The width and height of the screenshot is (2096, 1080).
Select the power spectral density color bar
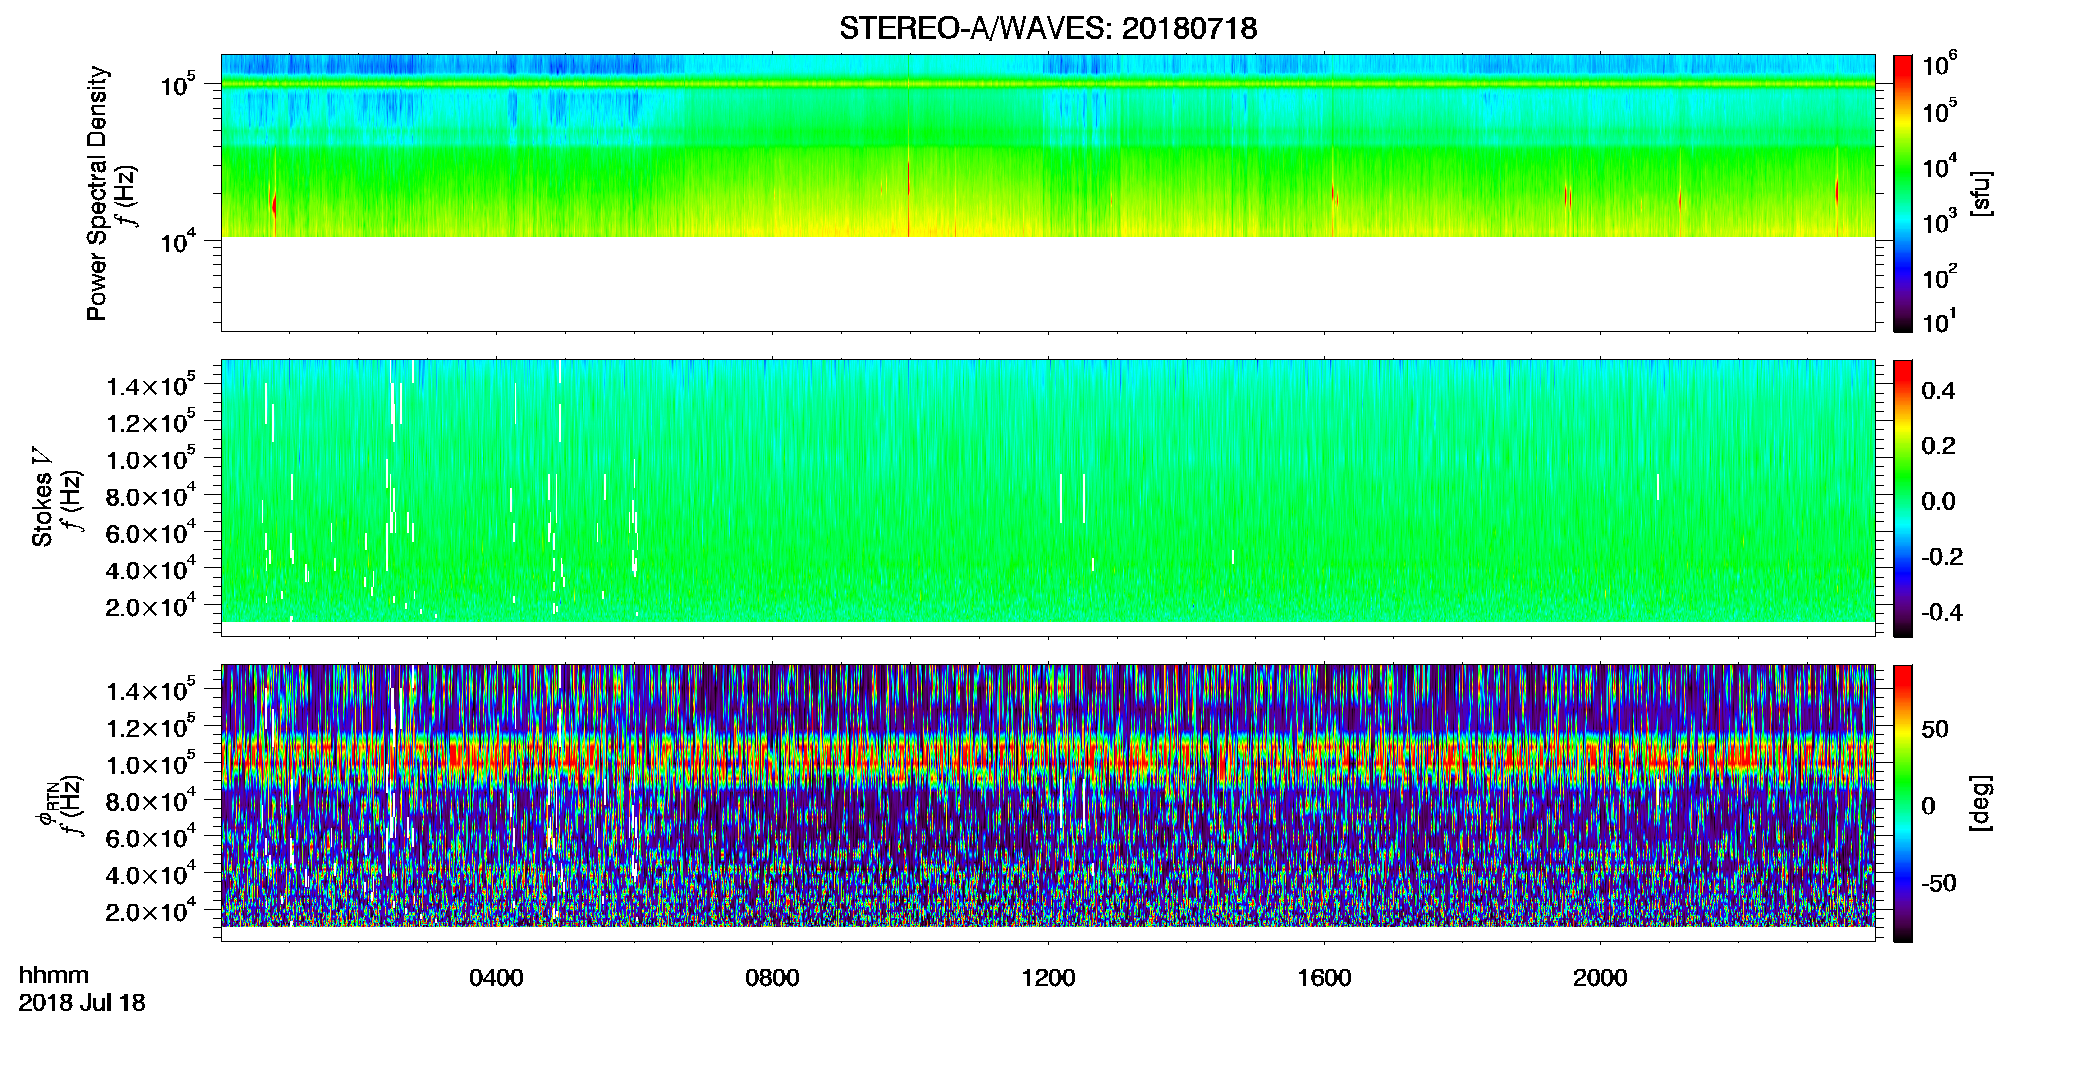click(x=1903, y=193)
